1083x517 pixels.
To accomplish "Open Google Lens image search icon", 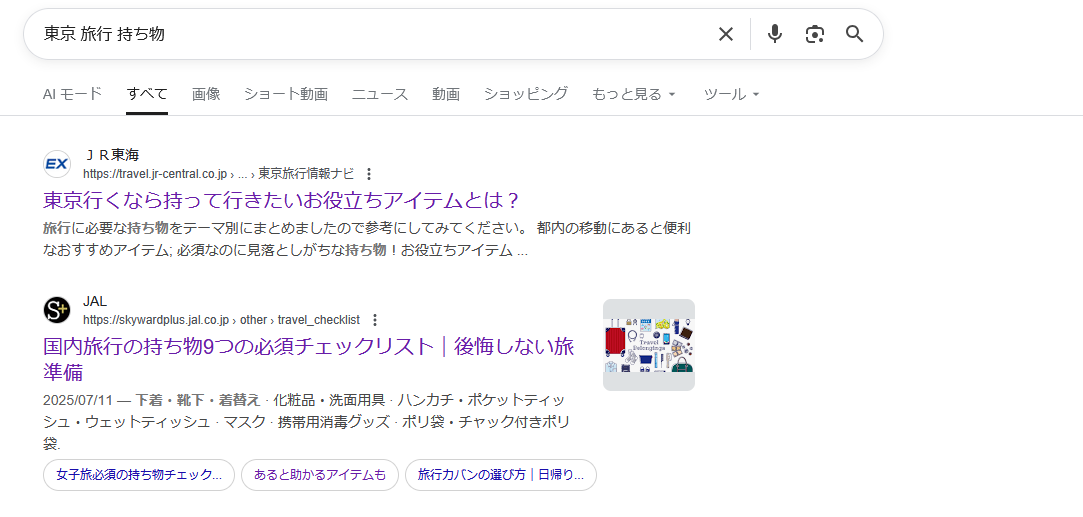I will coord(815,34).
